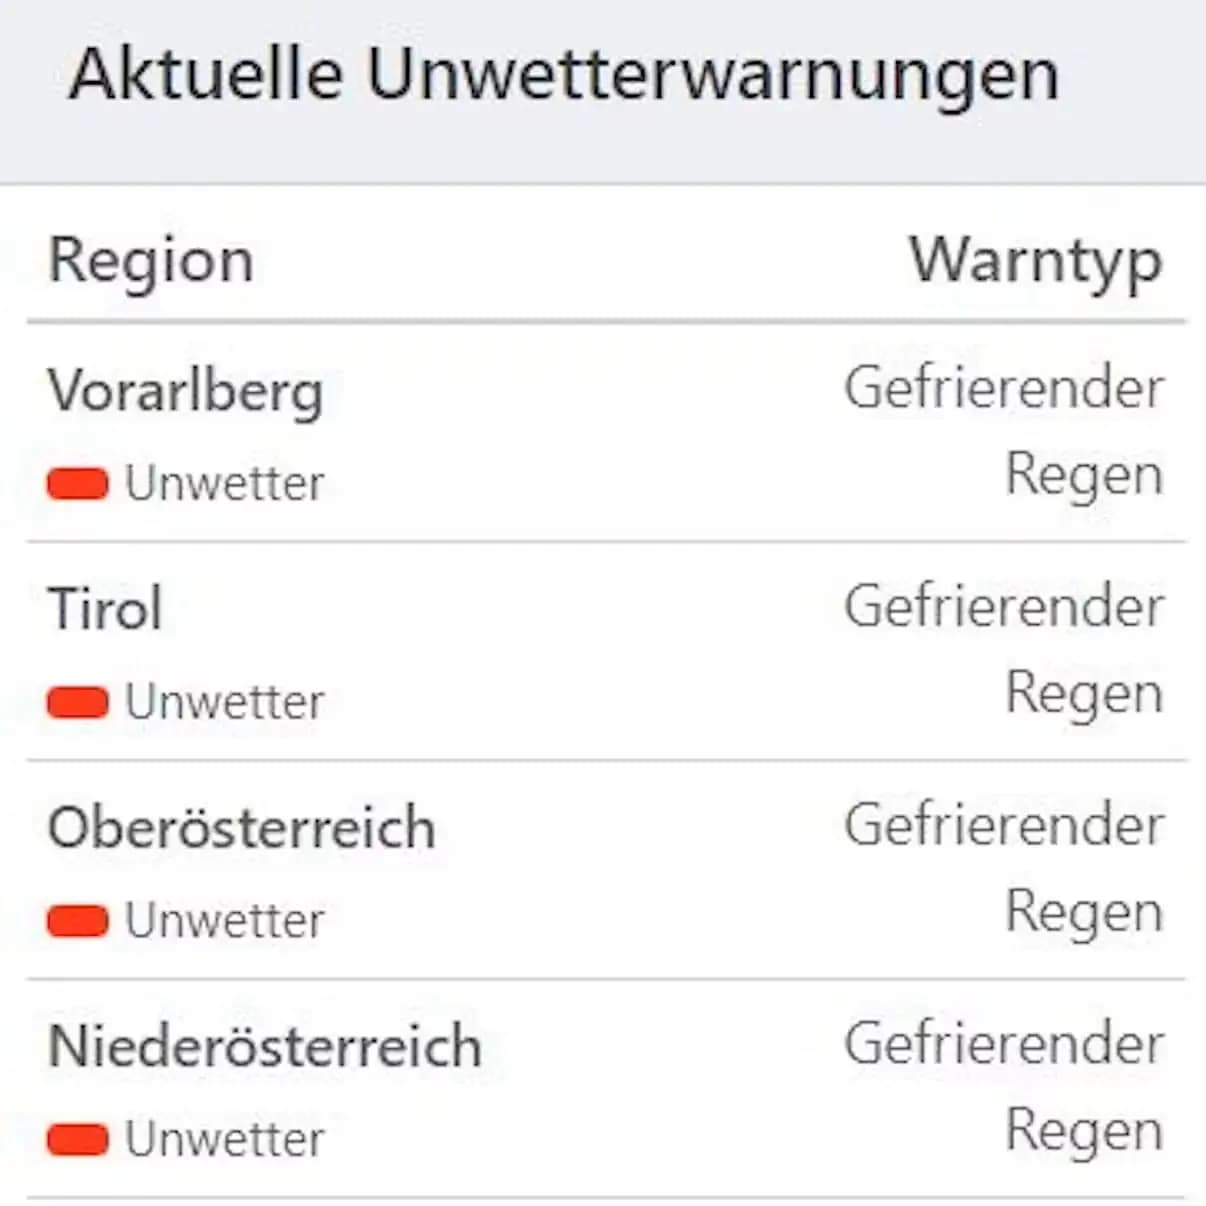
Task: Click Gefrierender Regen warning type for Vorarlberg
Action: click(x=1004, y=432)
